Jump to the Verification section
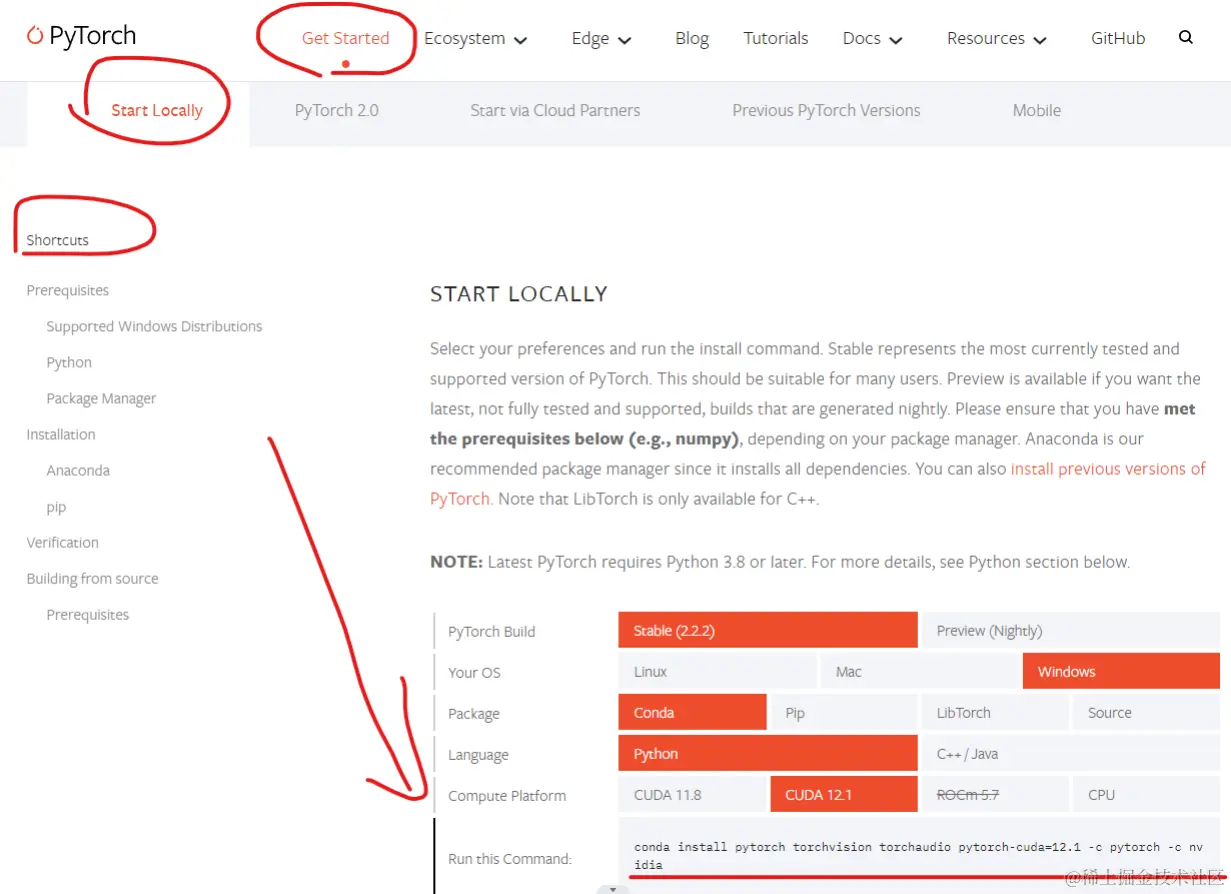 click(62, 542)
